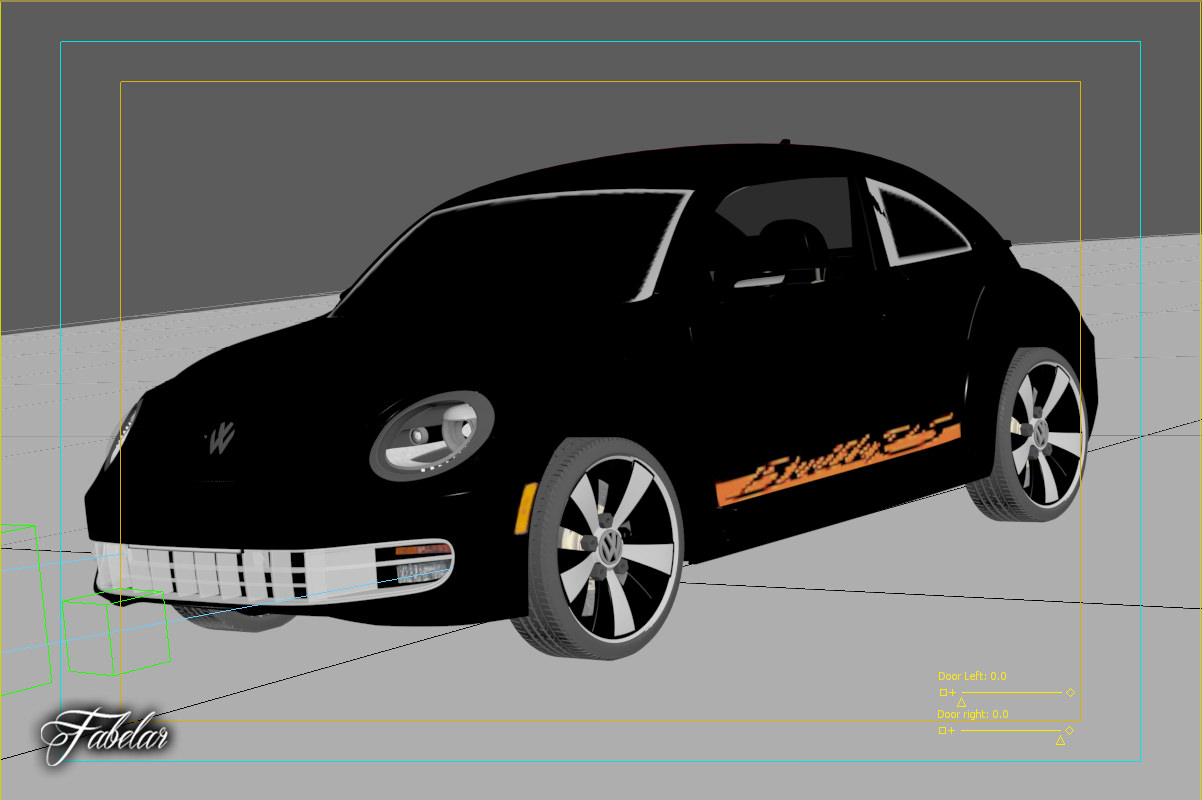Select the orange side decal on the car door
The height and width of the screenshot is (800, 1202).
coord(838,462)
